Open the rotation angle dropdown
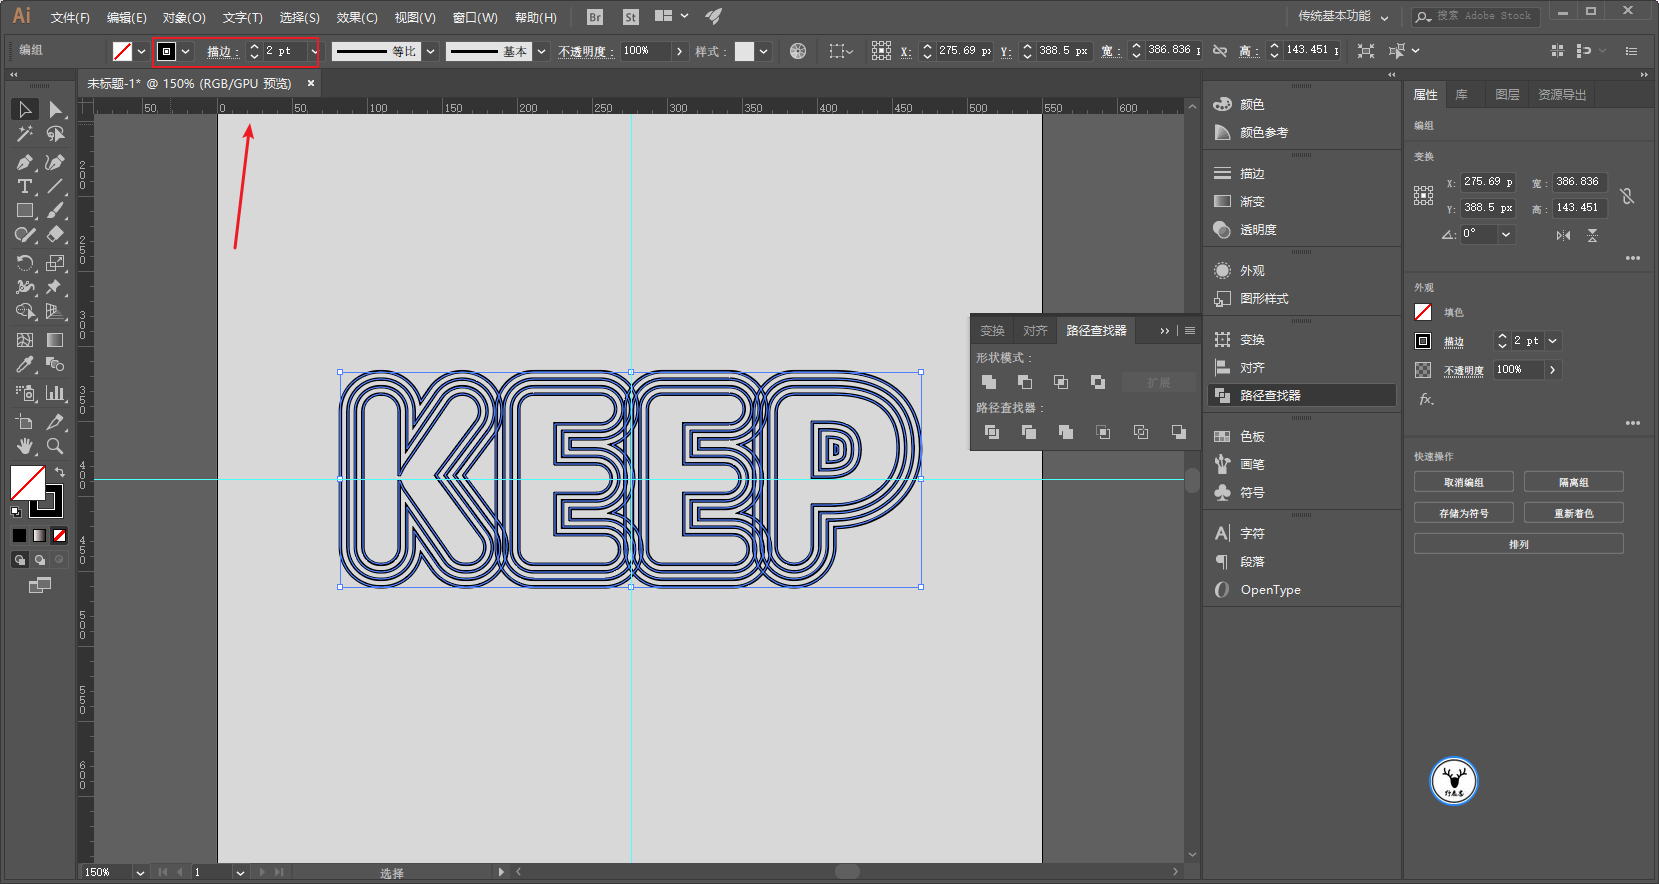The height and width of the screenshot is (884, 1659). (1506, 234)
